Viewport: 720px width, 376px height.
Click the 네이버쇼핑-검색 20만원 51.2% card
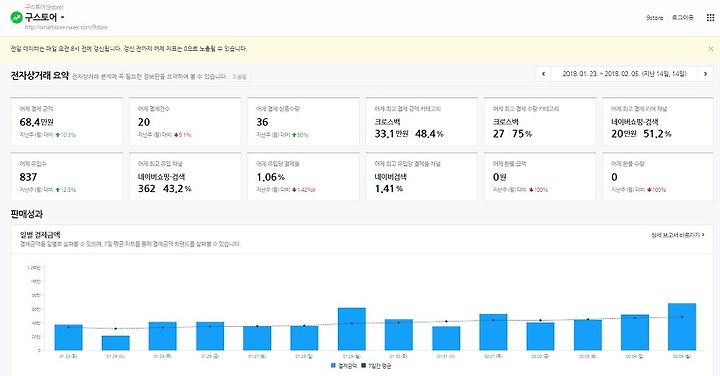point(658,122)
